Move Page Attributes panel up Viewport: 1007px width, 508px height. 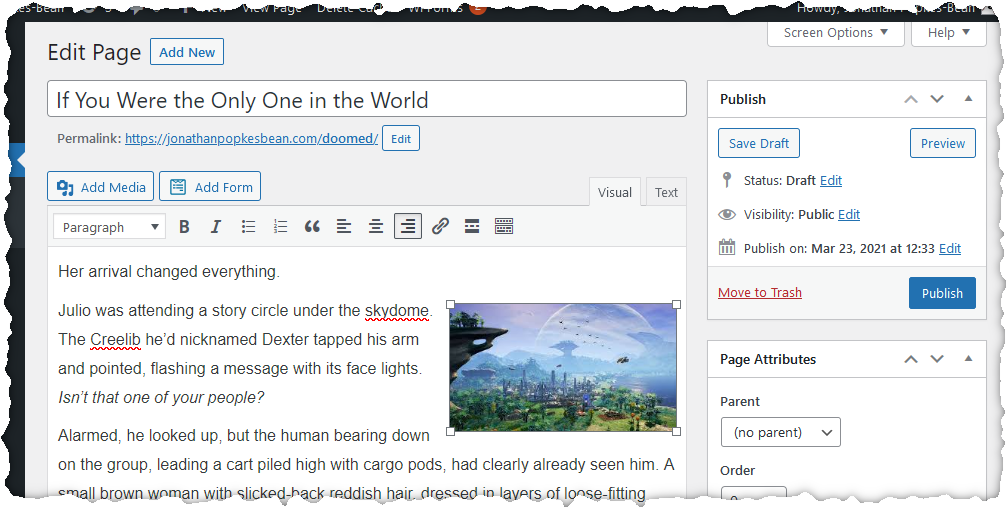(911, 359)
